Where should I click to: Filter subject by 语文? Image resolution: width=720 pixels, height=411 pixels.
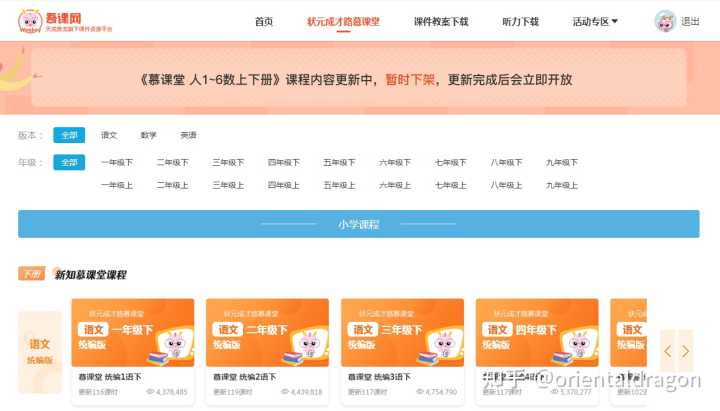point(109,135)
